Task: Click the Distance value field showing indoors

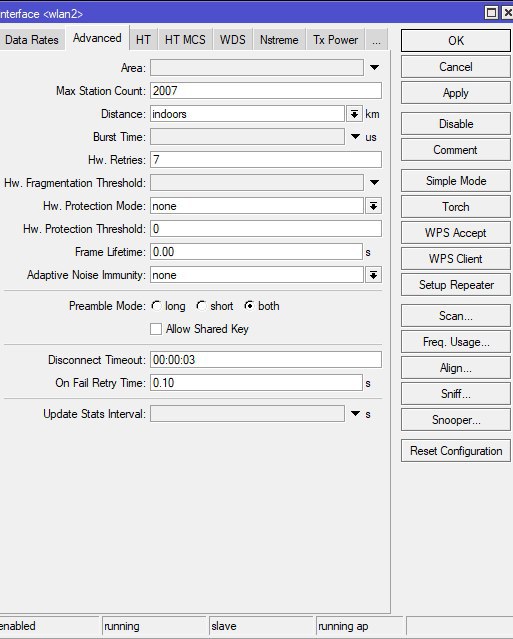Action: (x=247, y=114)
